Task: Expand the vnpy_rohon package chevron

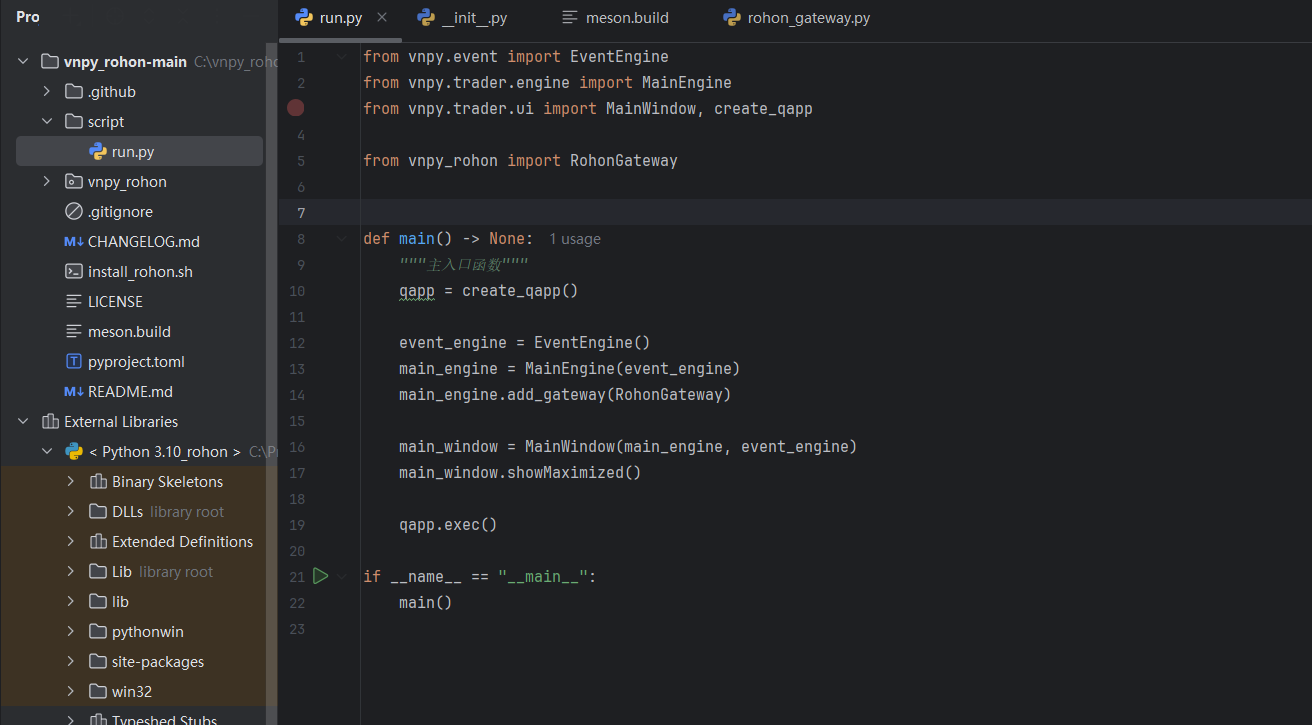Action: pos(47,182)
